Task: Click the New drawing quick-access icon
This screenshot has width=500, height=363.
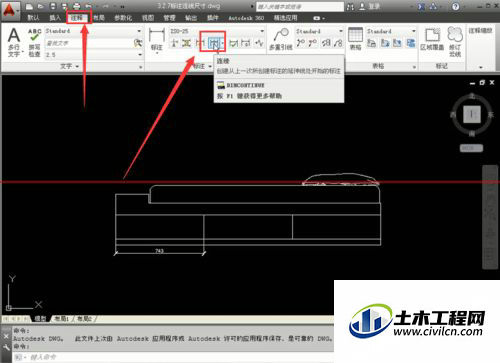Action: (x=30, y=6)
